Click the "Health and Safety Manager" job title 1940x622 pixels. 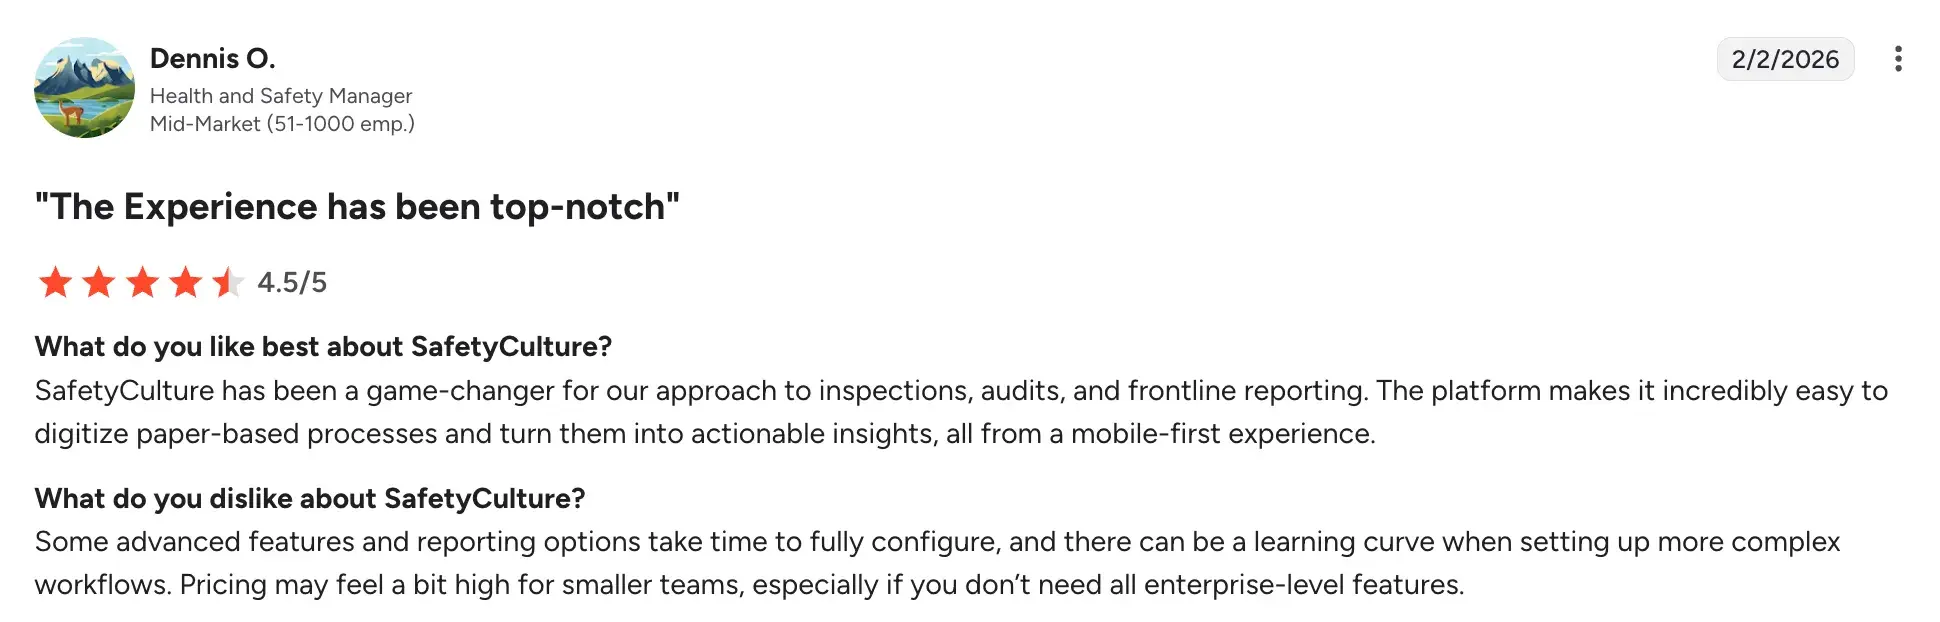pyautogui.click(x=281, y=96)
